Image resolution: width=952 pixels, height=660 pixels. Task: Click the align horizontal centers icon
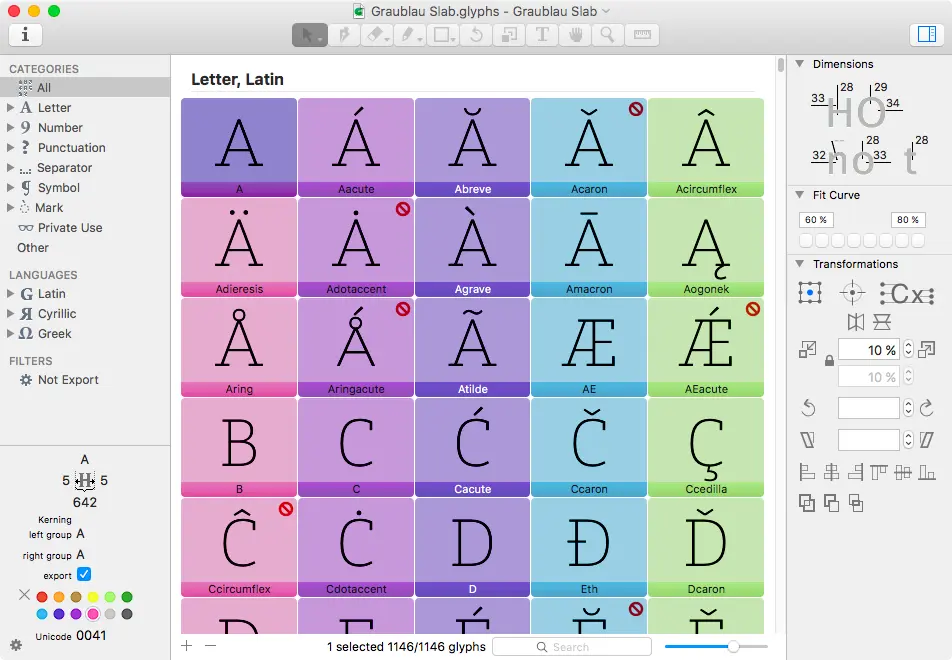coord(831,472)
